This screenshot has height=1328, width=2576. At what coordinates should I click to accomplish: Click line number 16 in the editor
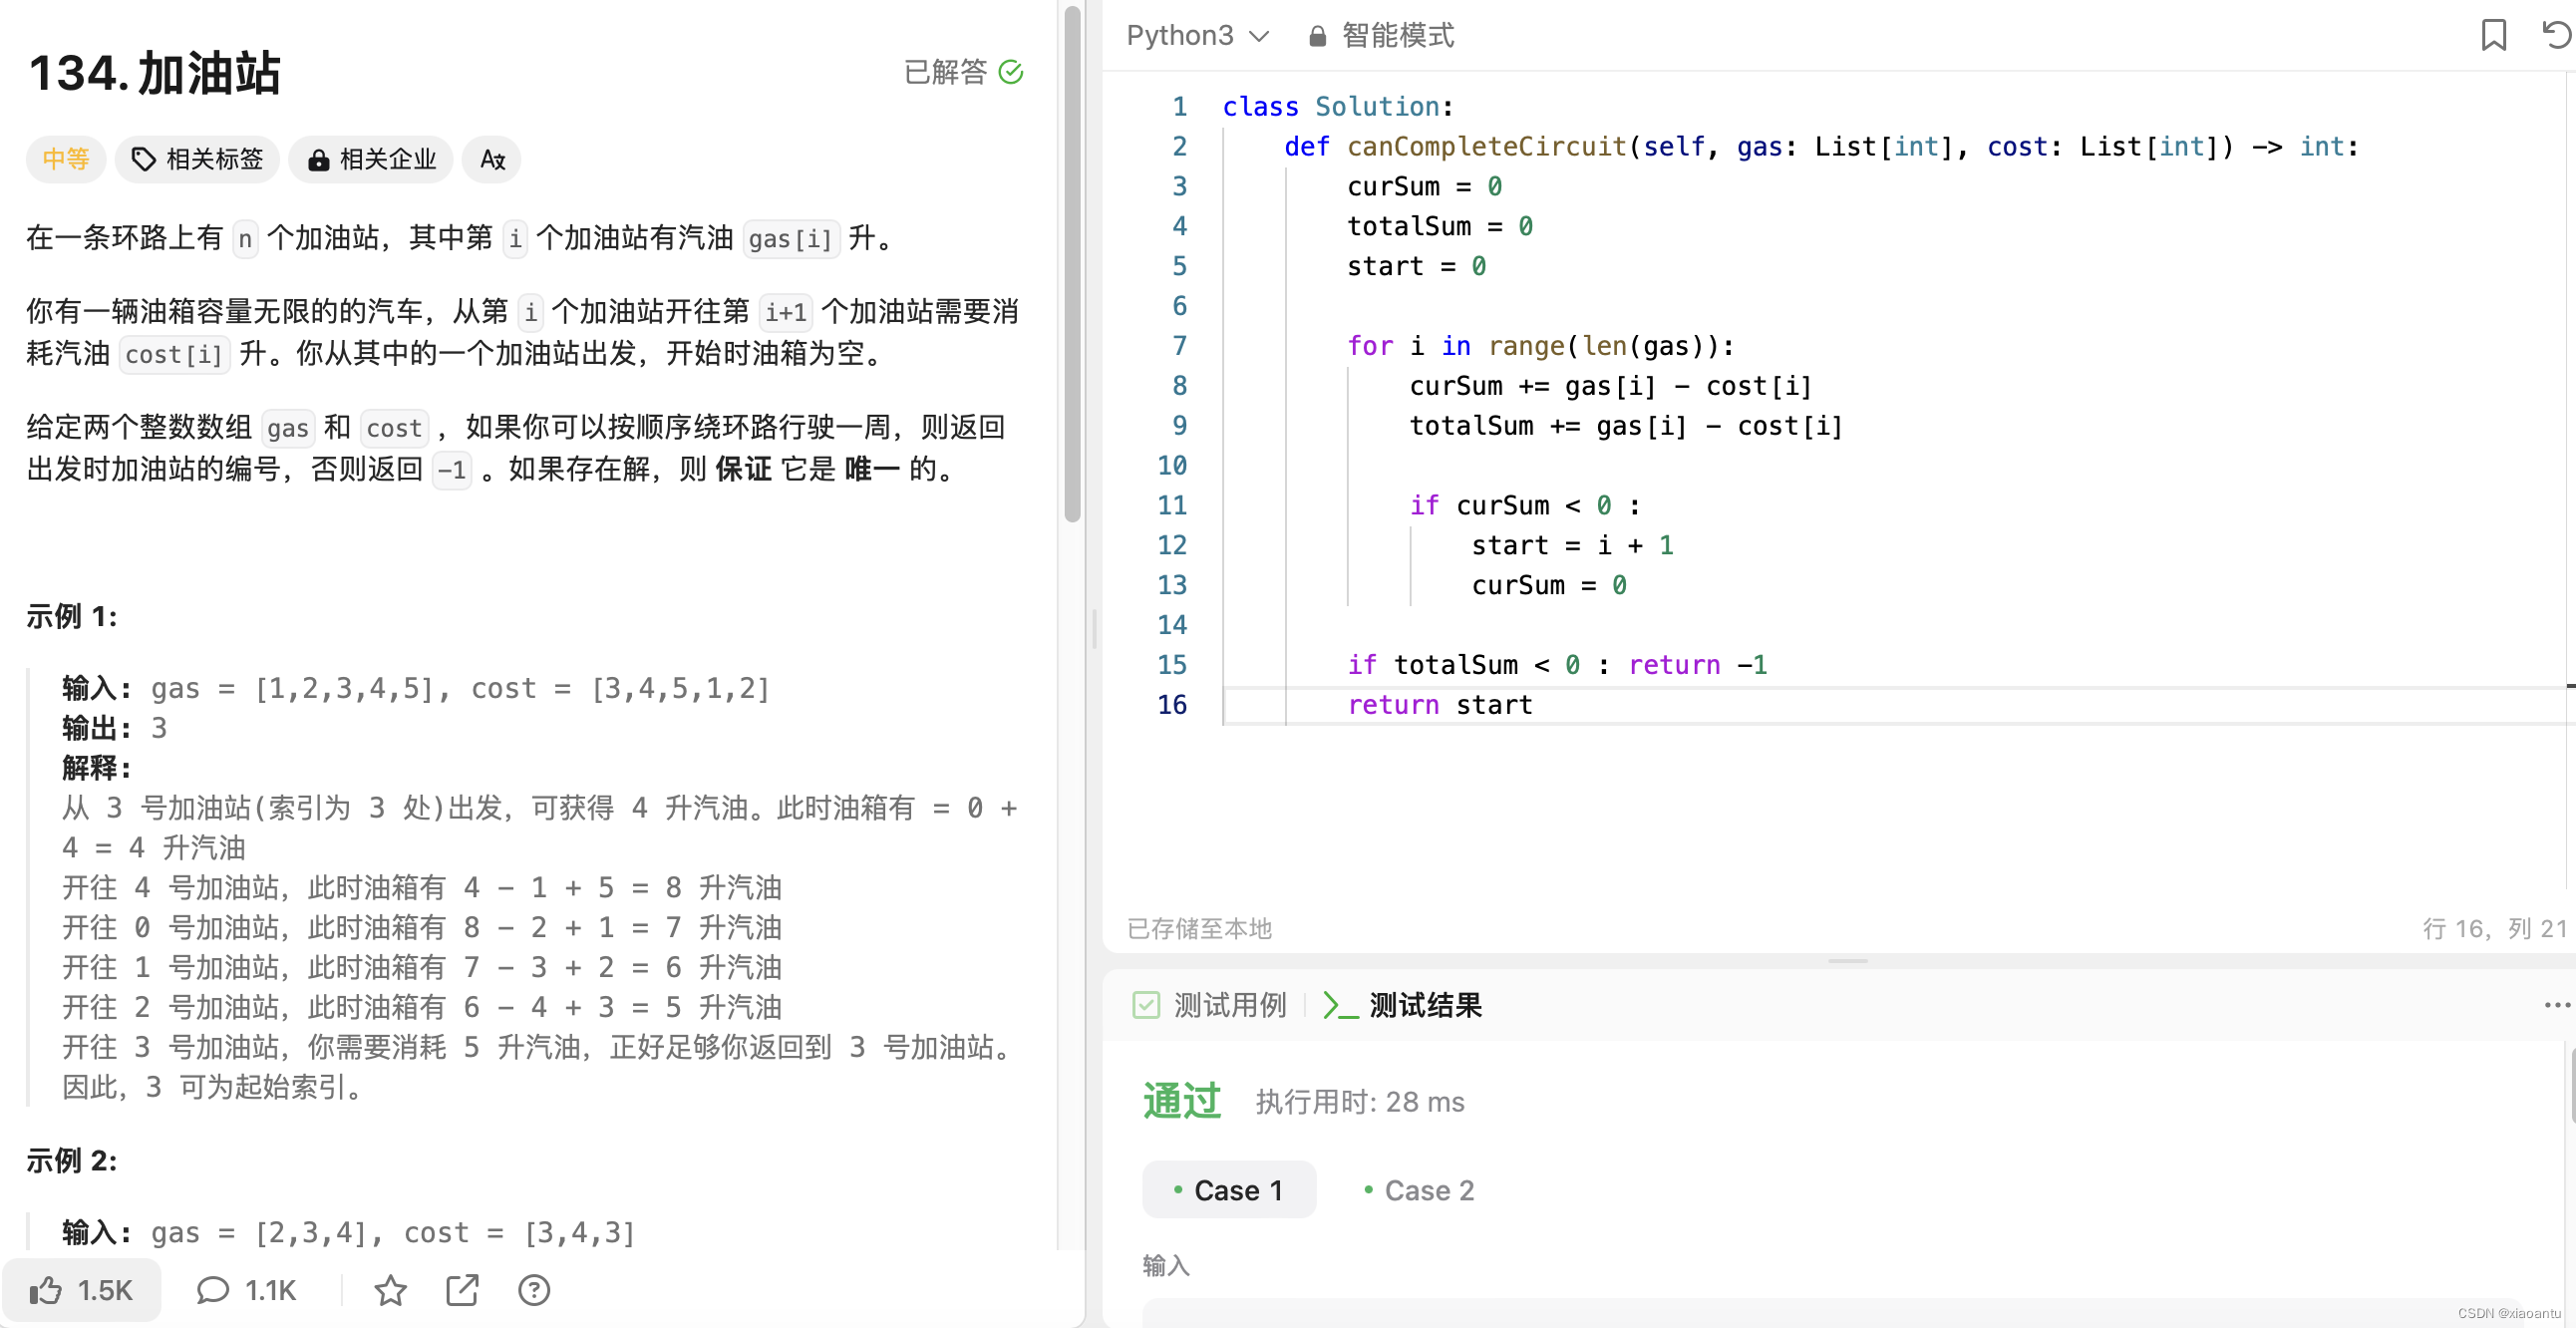point(1172,705)
